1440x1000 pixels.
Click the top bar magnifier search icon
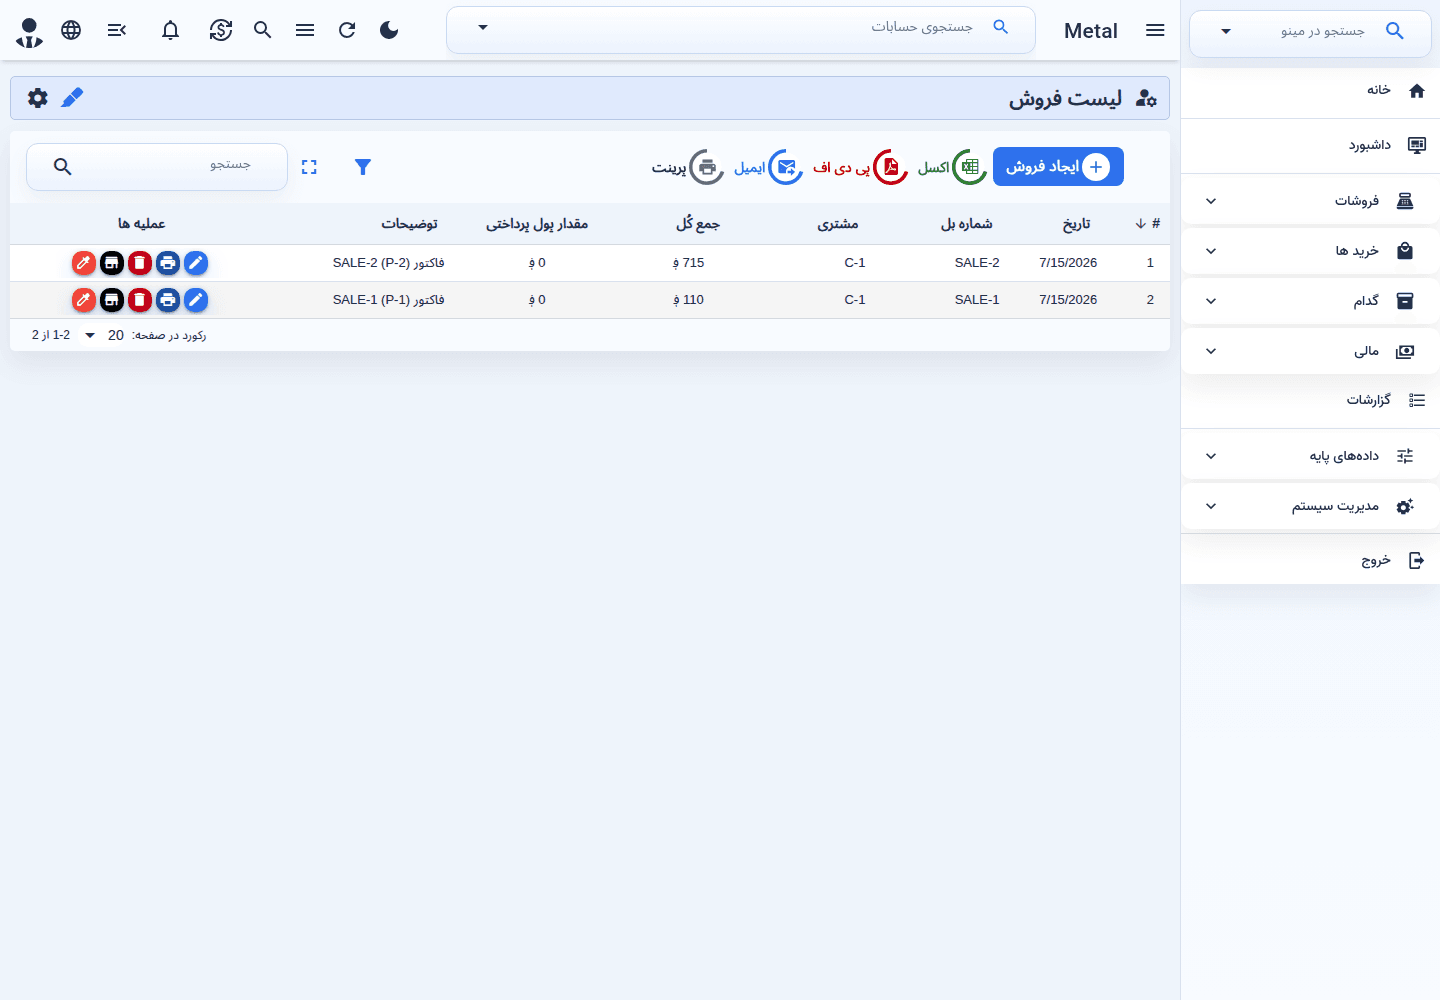pos(263,30)
